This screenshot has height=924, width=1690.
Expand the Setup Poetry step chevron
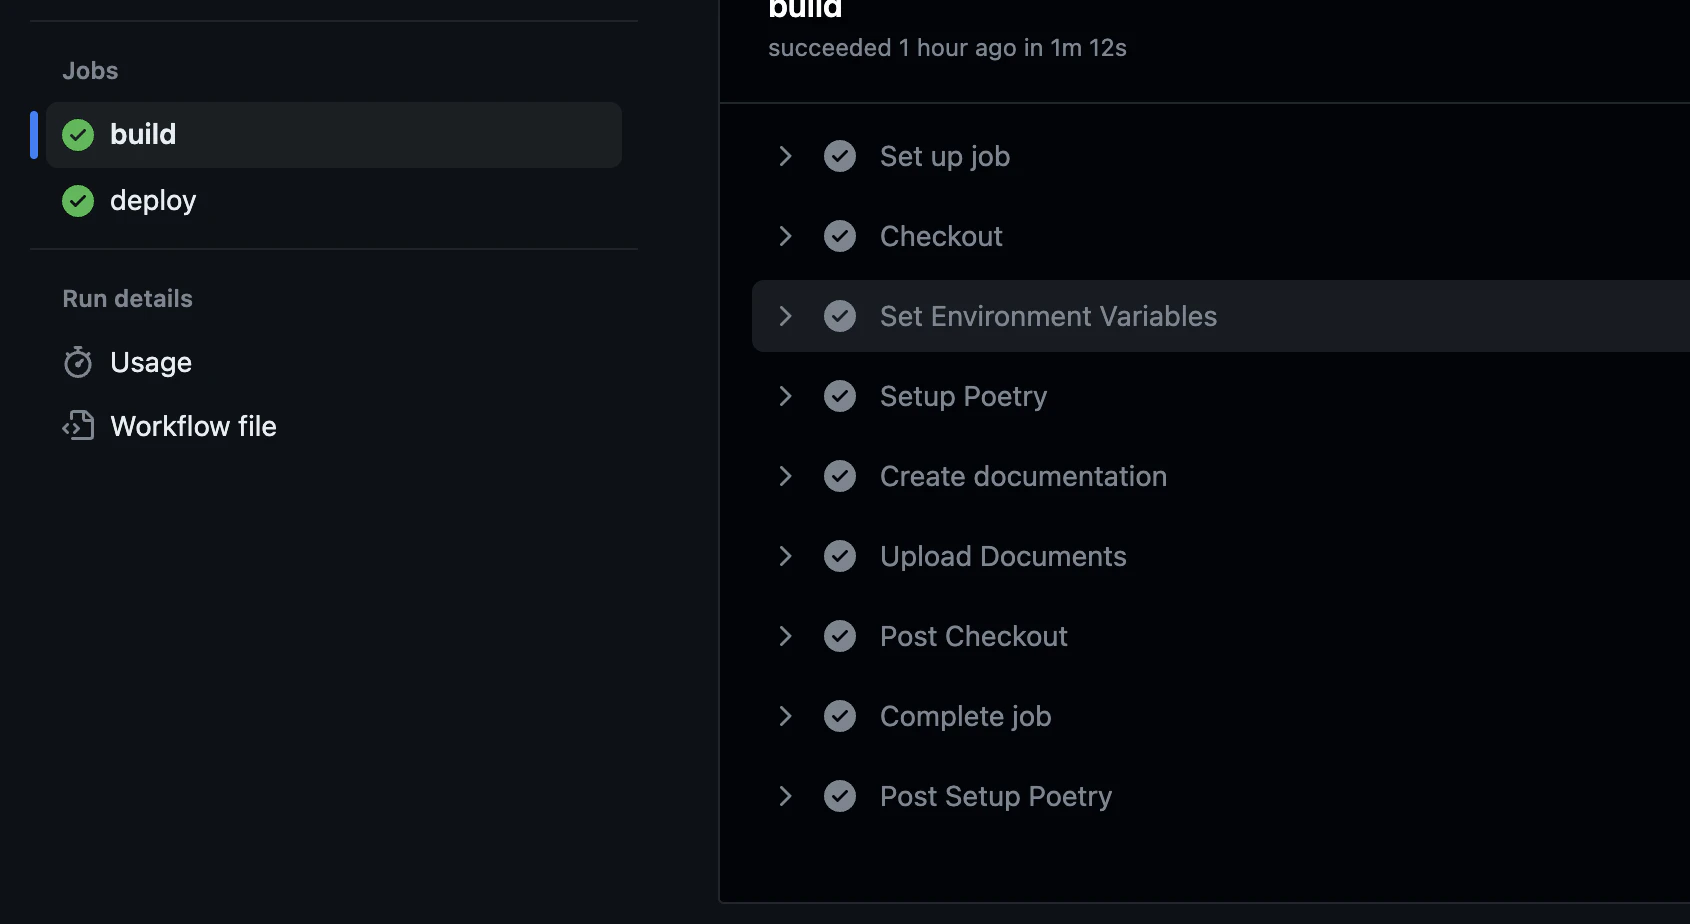point(786,396)
